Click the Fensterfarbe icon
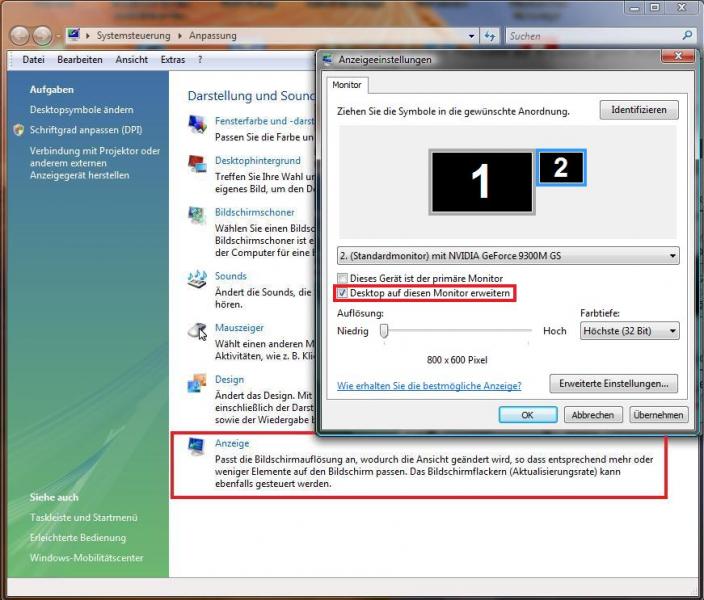 point(197,124)
